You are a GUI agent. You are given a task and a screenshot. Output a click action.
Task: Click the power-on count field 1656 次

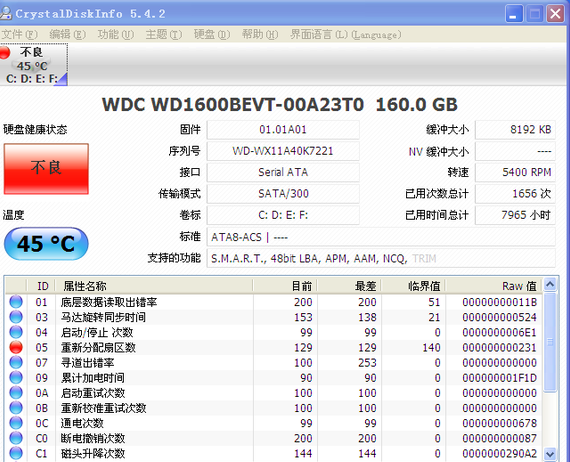515,194
